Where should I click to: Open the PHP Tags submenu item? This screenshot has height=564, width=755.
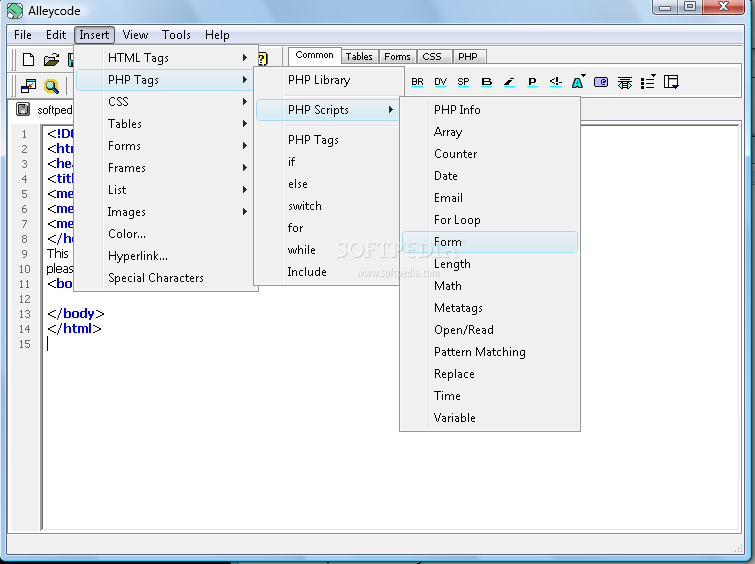click(164, 80)
